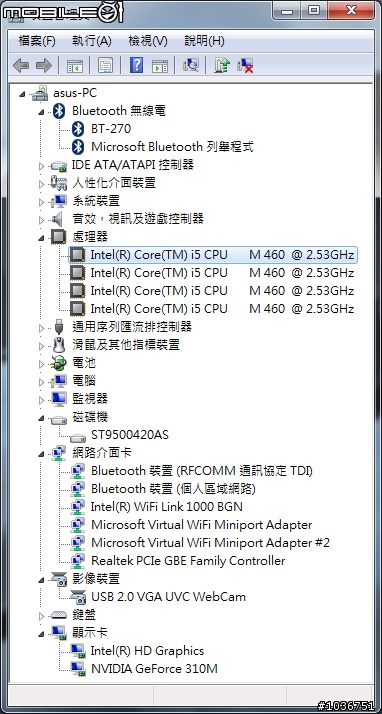Viewport: 382px width, 714px height.
Task: Click the Bluetooth 無線電 category icon
Action: (59, 111)
